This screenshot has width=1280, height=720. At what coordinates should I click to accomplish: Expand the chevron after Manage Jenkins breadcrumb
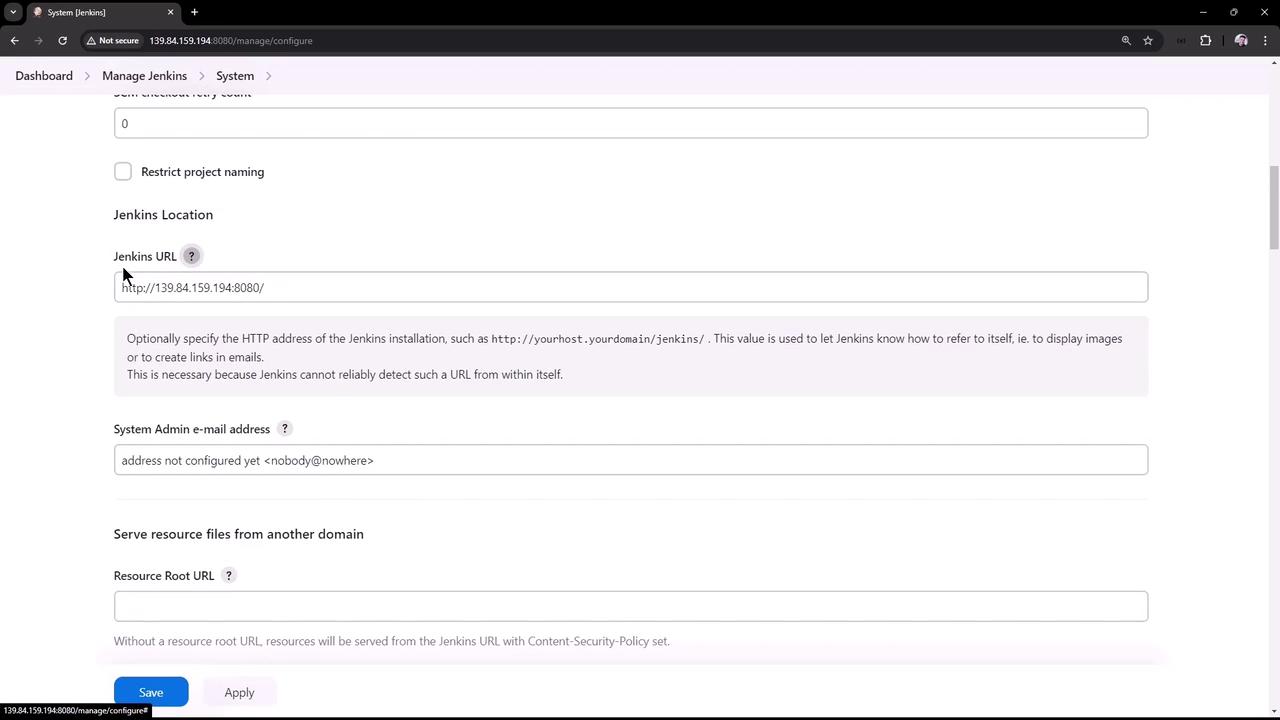point(201,76)
